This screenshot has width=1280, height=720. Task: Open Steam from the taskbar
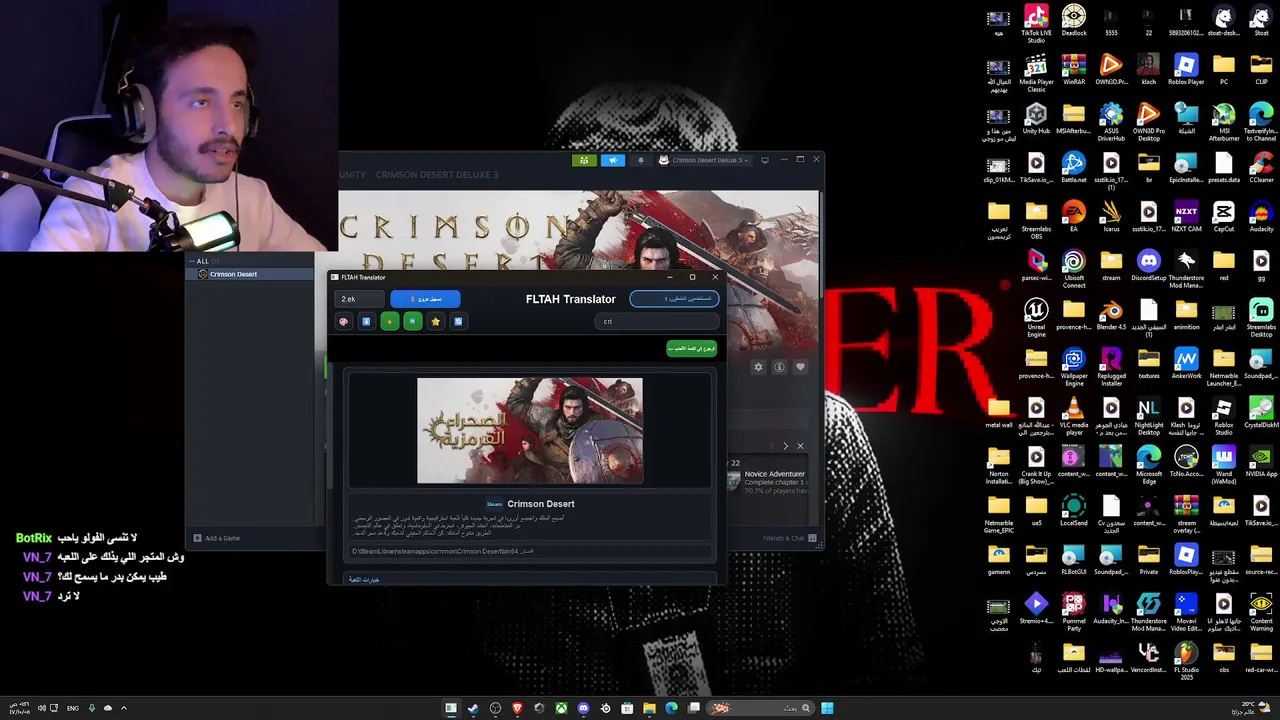pos(473,708)
